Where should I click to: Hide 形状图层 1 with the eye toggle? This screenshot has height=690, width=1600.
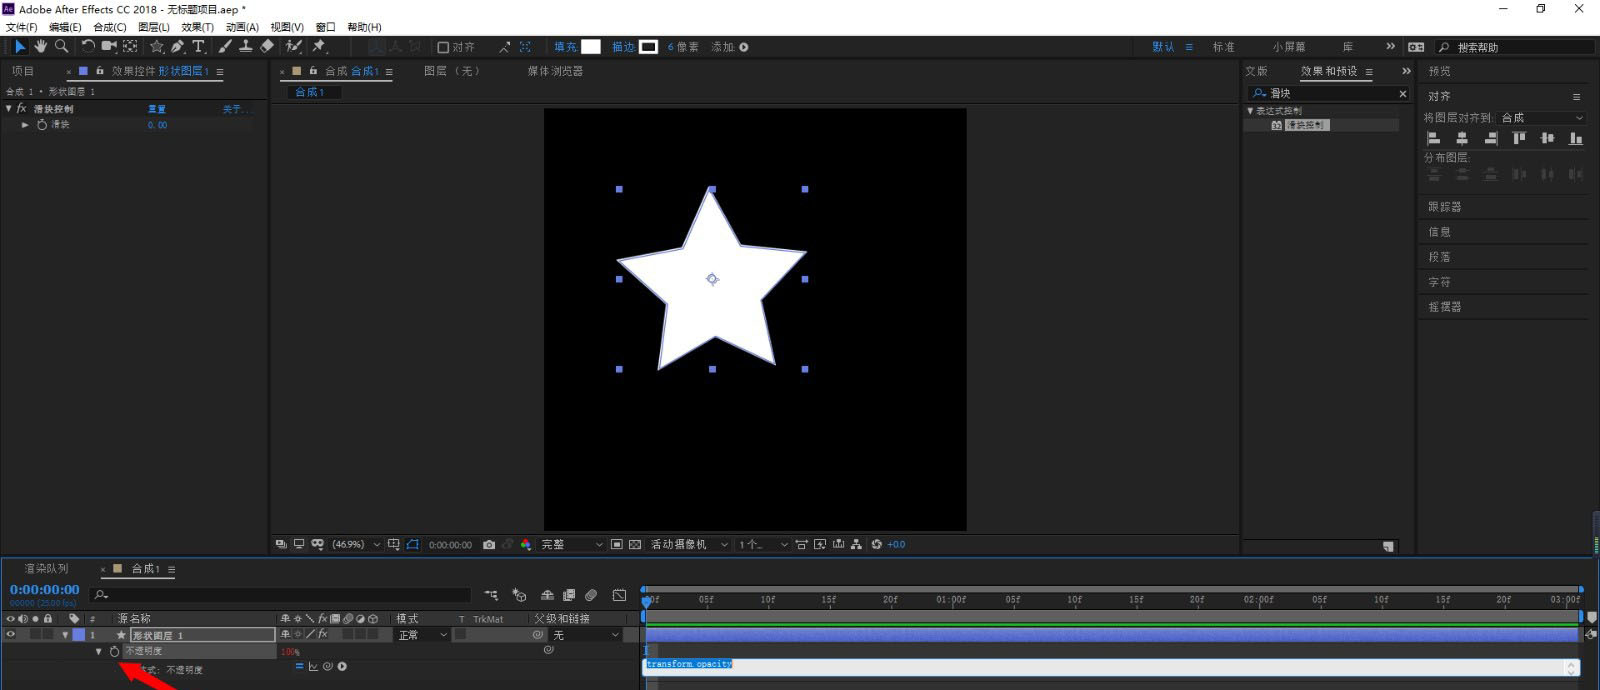(11, 635)
